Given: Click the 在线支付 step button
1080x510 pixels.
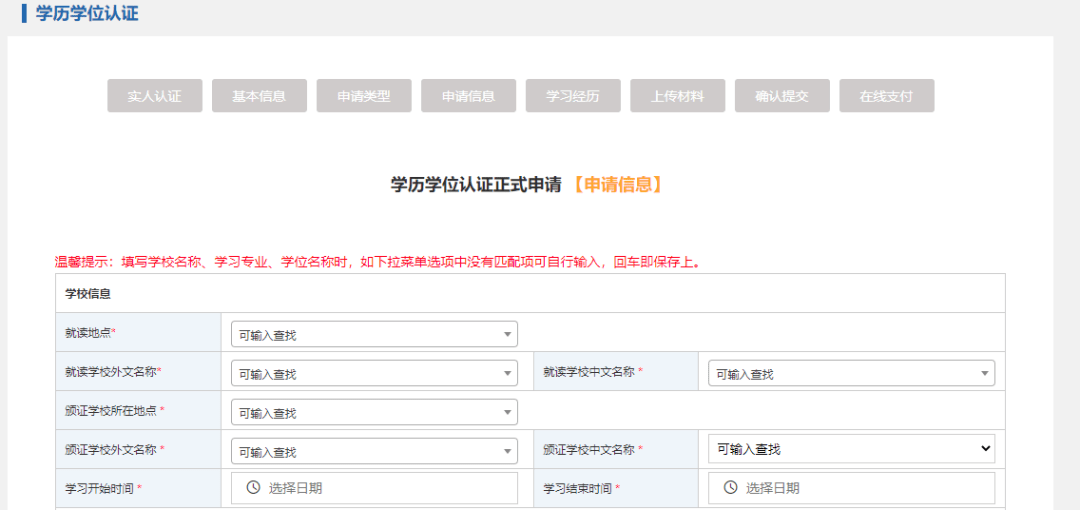Looking at the screenshot, I should [x=886, y=96].
